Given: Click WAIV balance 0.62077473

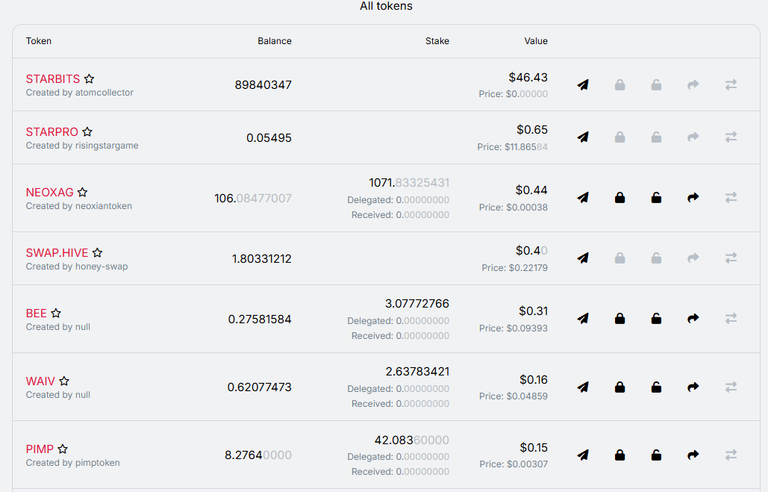Looking at the screenshot, I should point(259,387).
